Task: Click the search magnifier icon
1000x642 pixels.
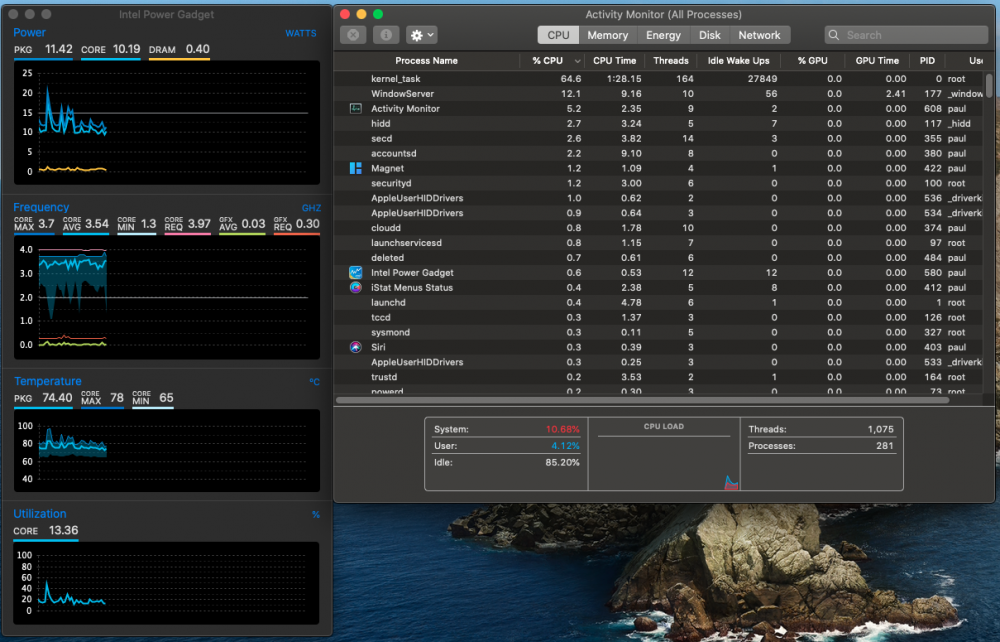Action: click(834, 35)
